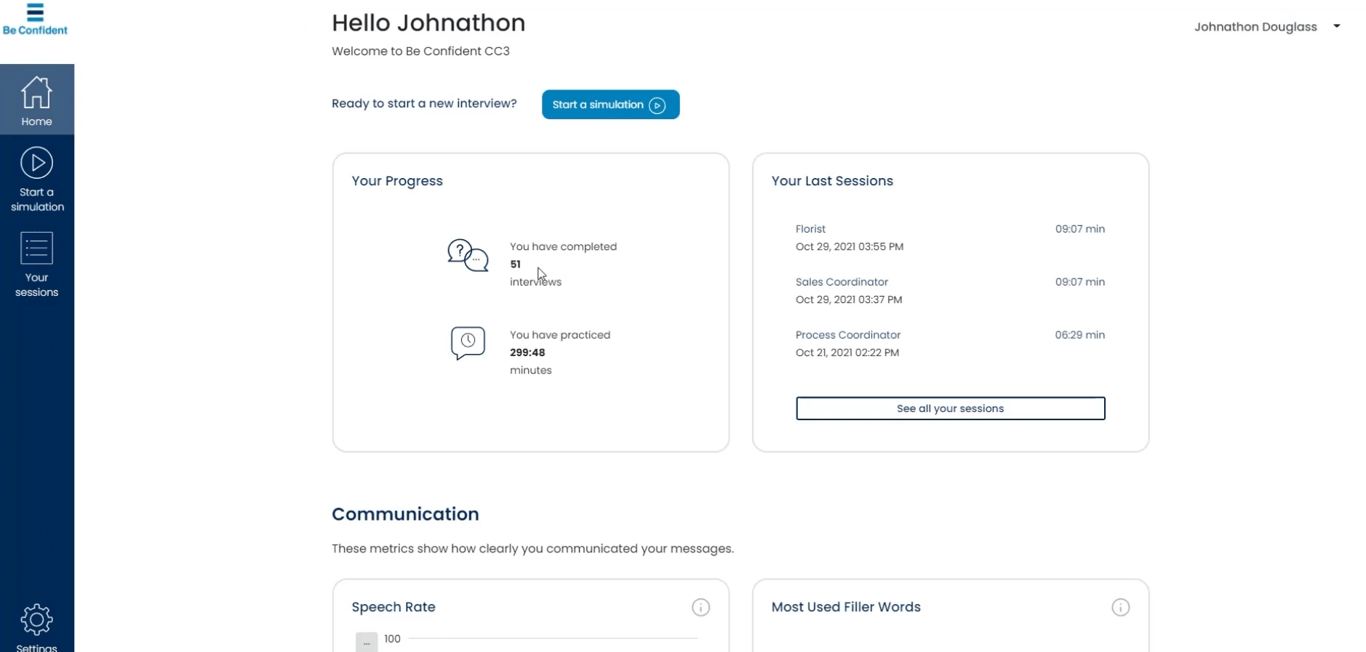
Task: Click the play circle in Start a simulation button
Action: (657, 105)
